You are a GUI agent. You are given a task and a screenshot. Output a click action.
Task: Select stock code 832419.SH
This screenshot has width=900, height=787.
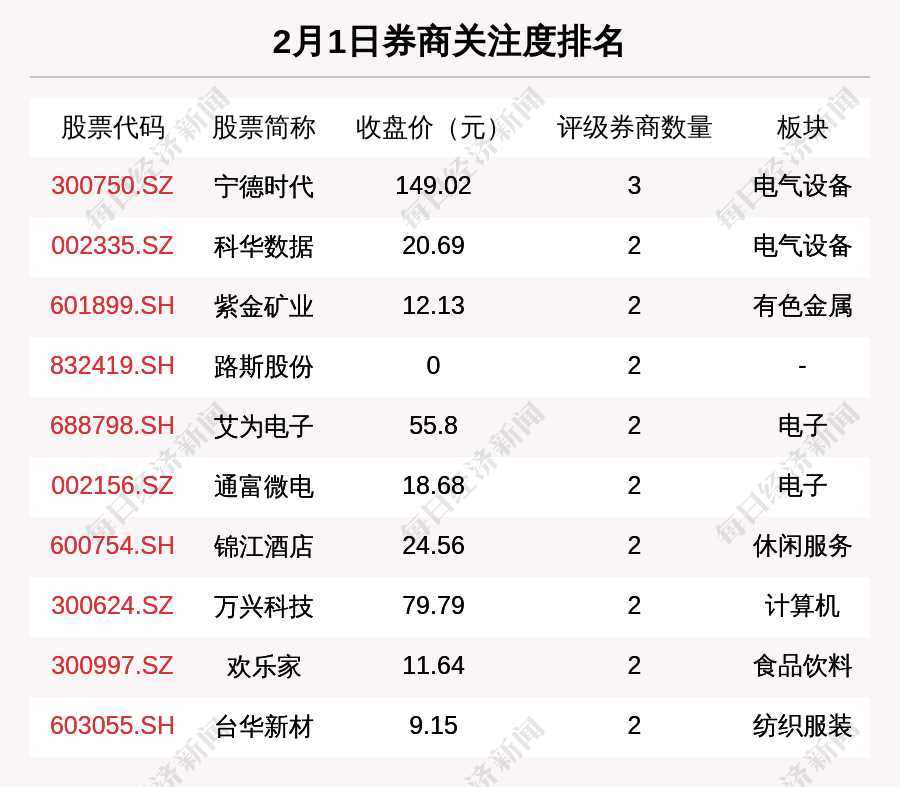[x=112, y=366]
